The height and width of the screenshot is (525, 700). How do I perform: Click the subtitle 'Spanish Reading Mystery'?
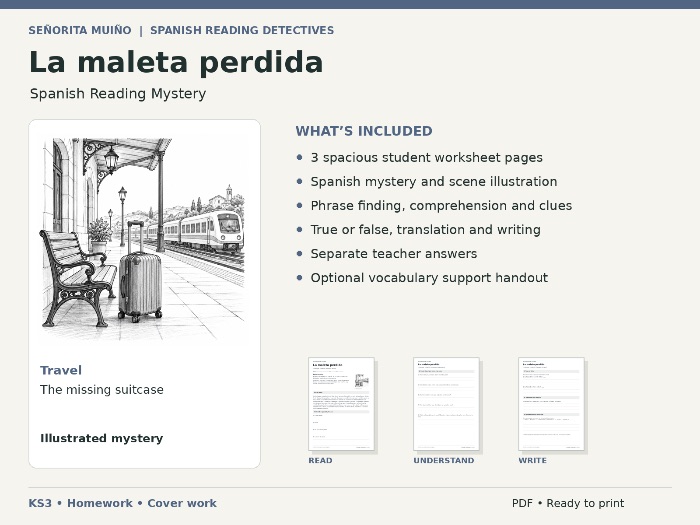pyautogui.click(x=118, y=94)
